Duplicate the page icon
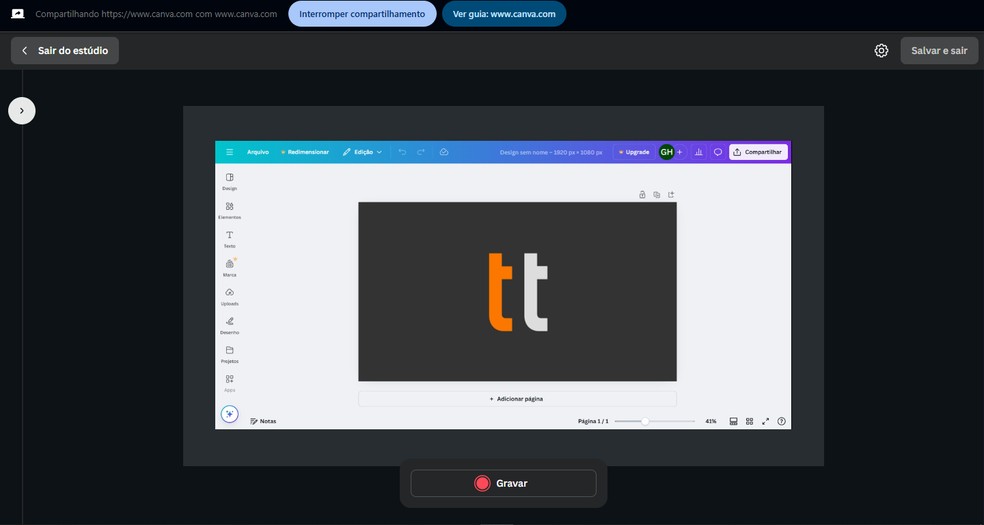Viewport: 984px width, 525px height. (656, 194)
